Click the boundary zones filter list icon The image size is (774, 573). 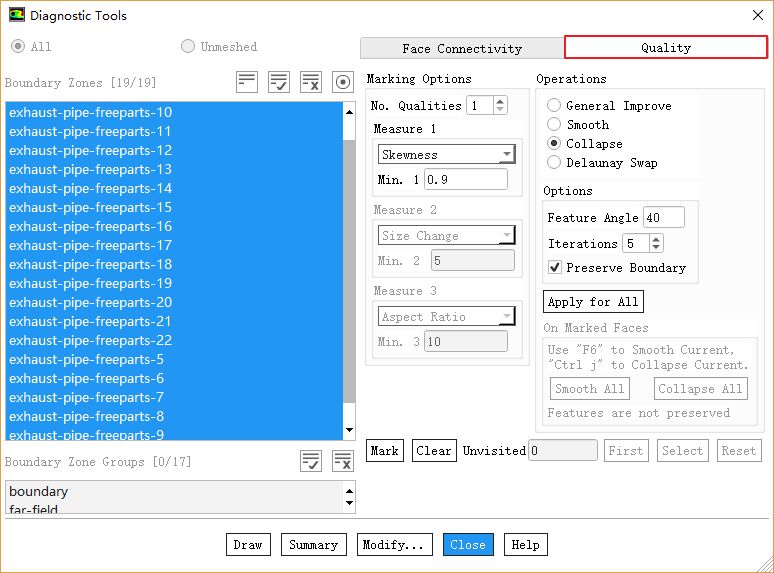tap(247, 82)
